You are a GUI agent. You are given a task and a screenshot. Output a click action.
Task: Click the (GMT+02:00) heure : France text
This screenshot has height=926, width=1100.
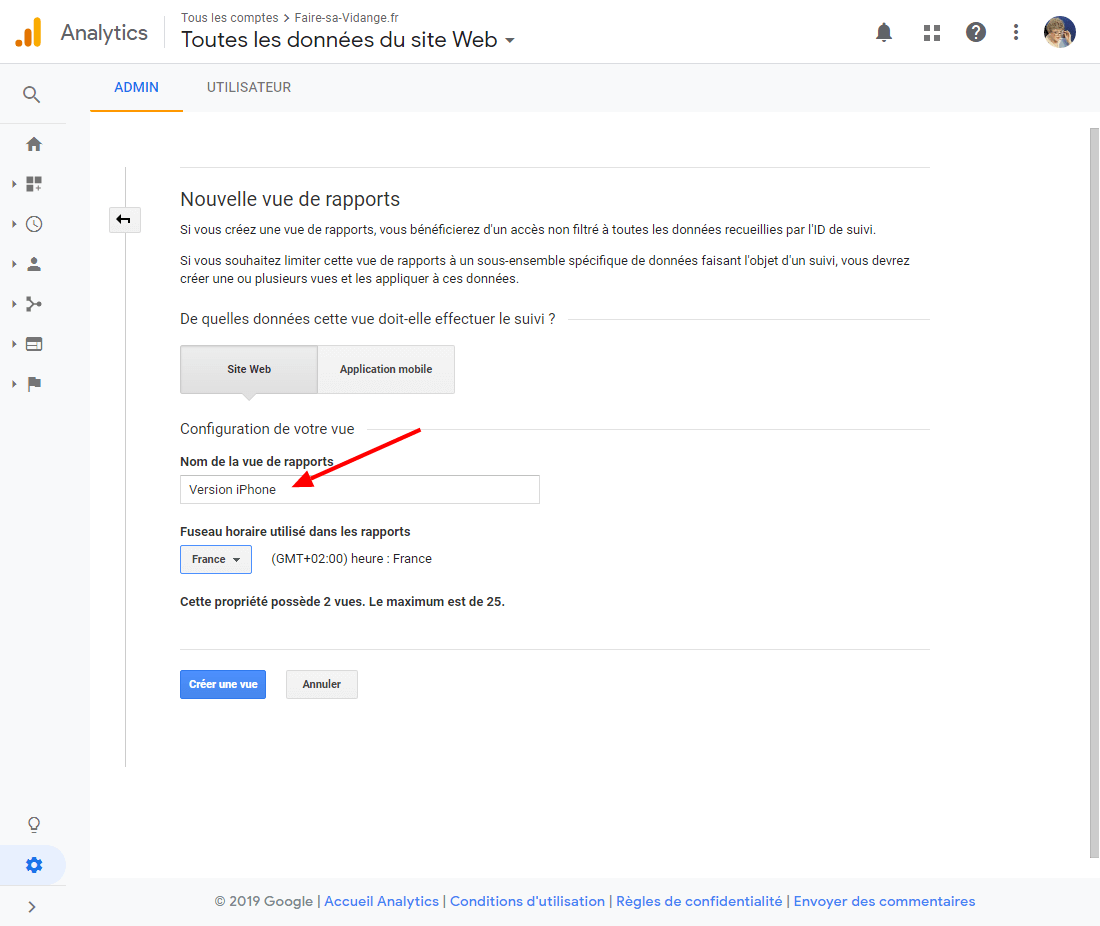click(x=351, y=558)
